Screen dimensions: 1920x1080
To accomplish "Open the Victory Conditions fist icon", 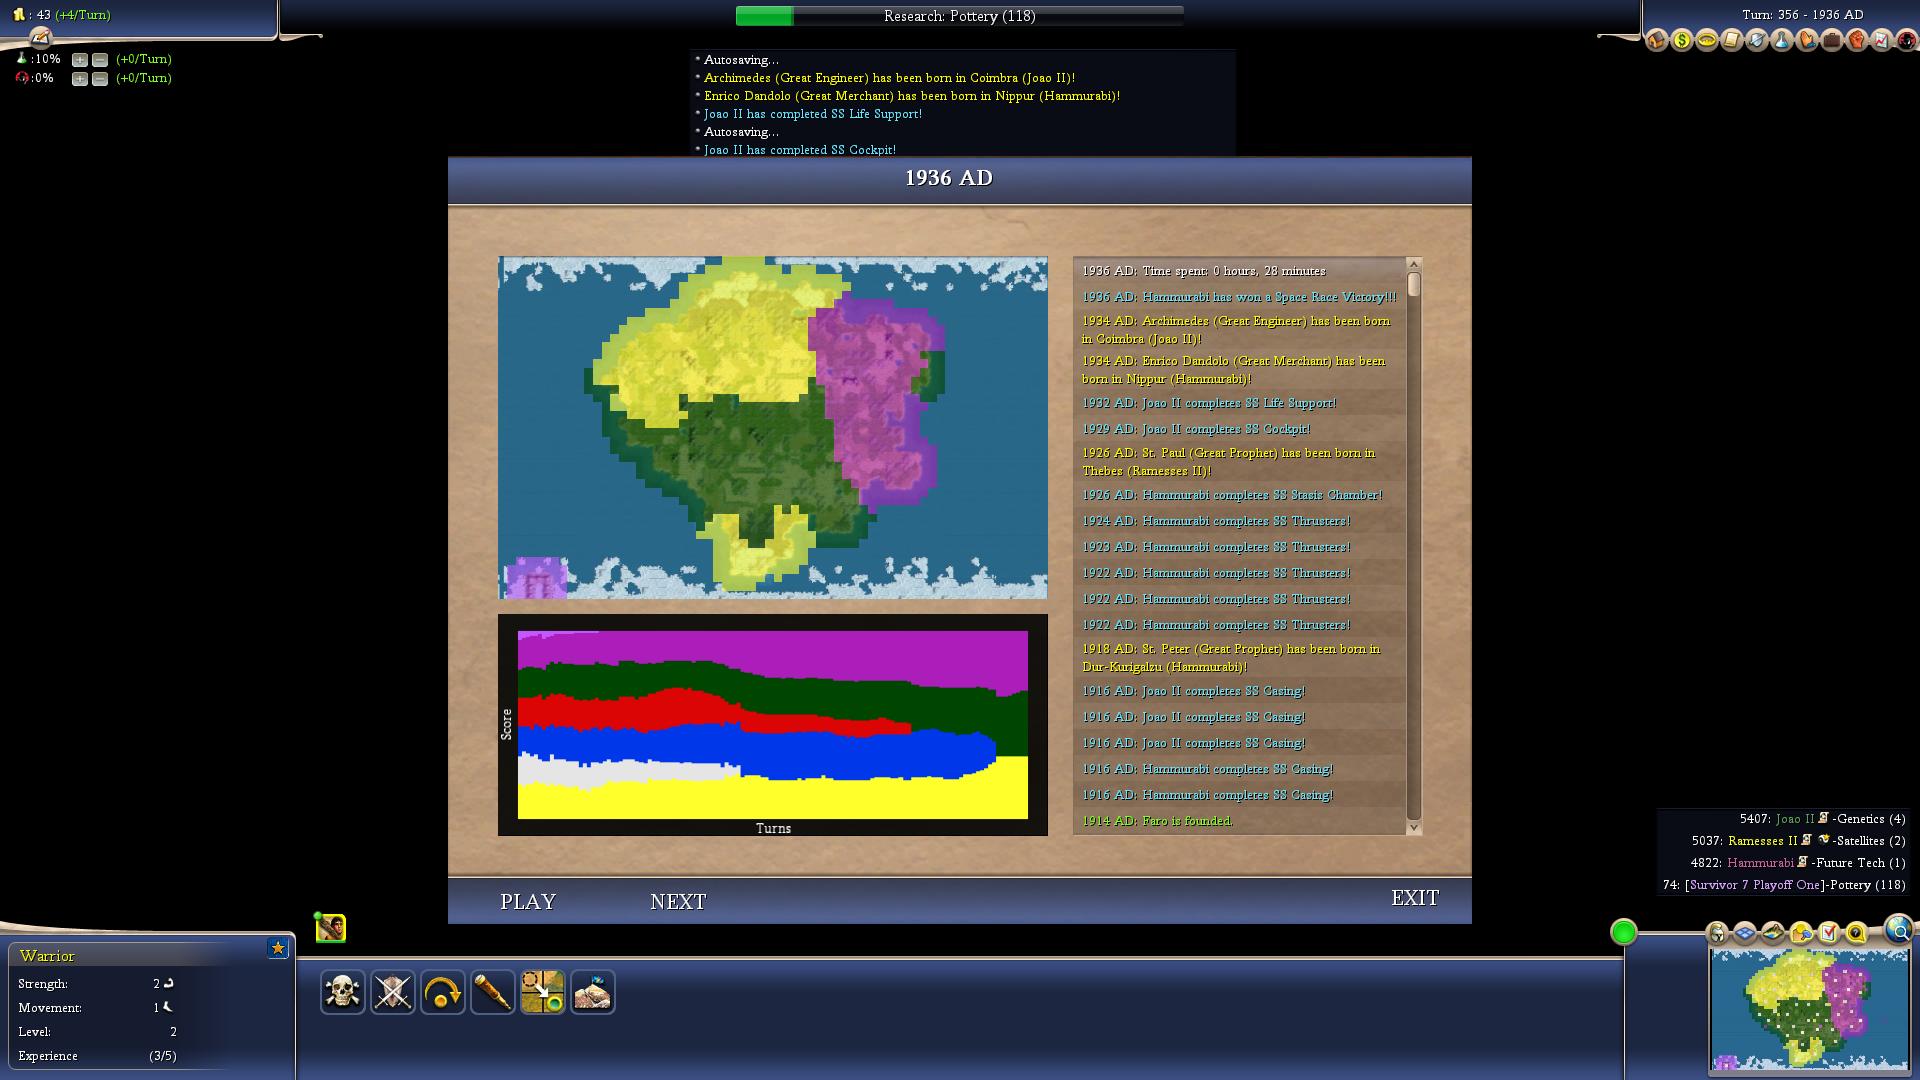I will [x=1857, y=40].
